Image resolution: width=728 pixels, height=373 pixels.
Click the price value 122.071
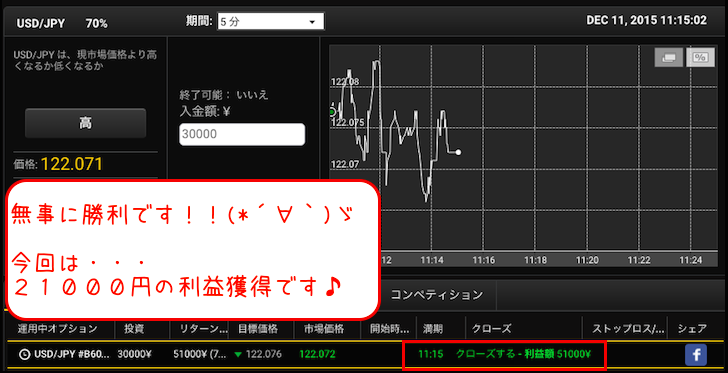click(72, 164)
